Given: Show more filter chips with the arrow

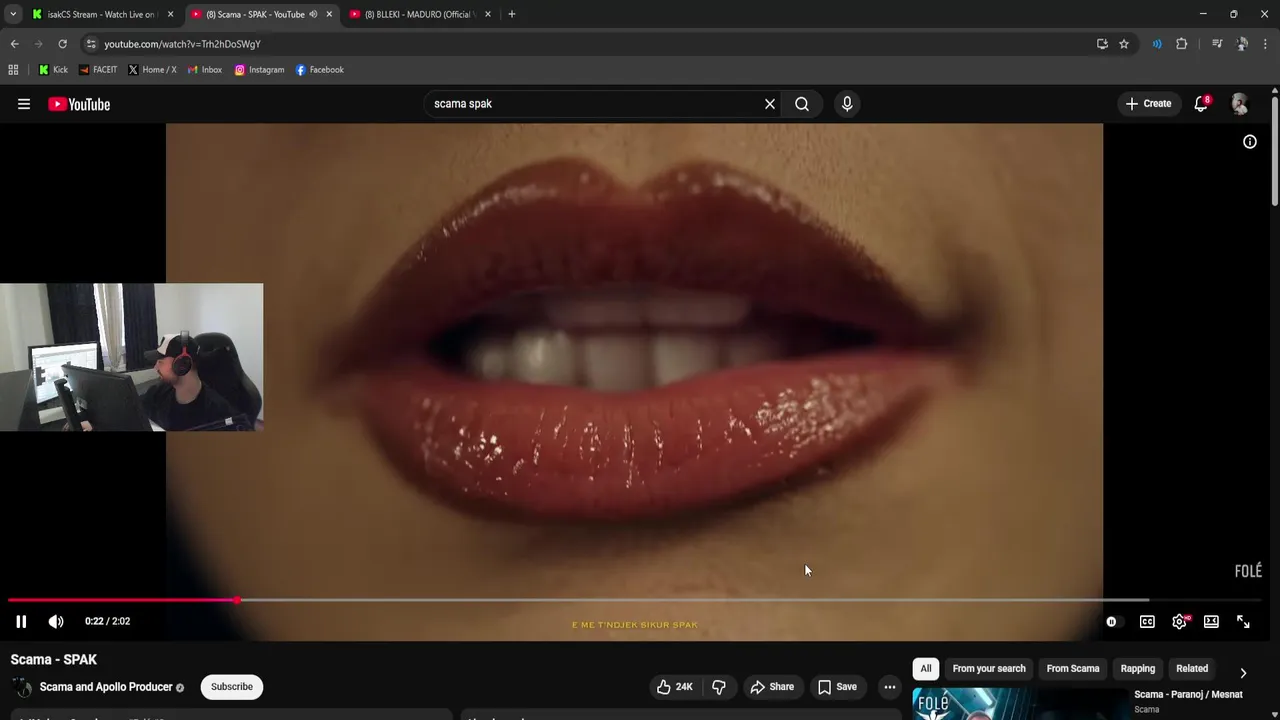Looking at the screenshot, I should (1243, 673).
